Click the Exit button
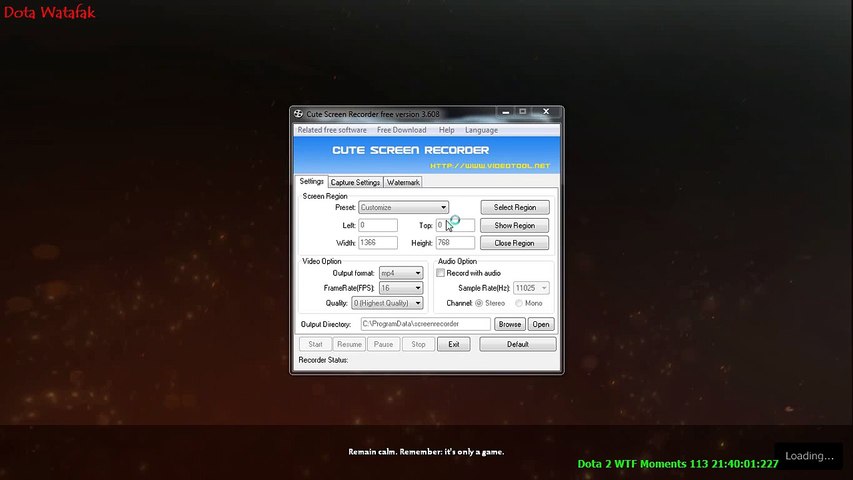This screenshot has height=480, width=853. pos(454,344)
